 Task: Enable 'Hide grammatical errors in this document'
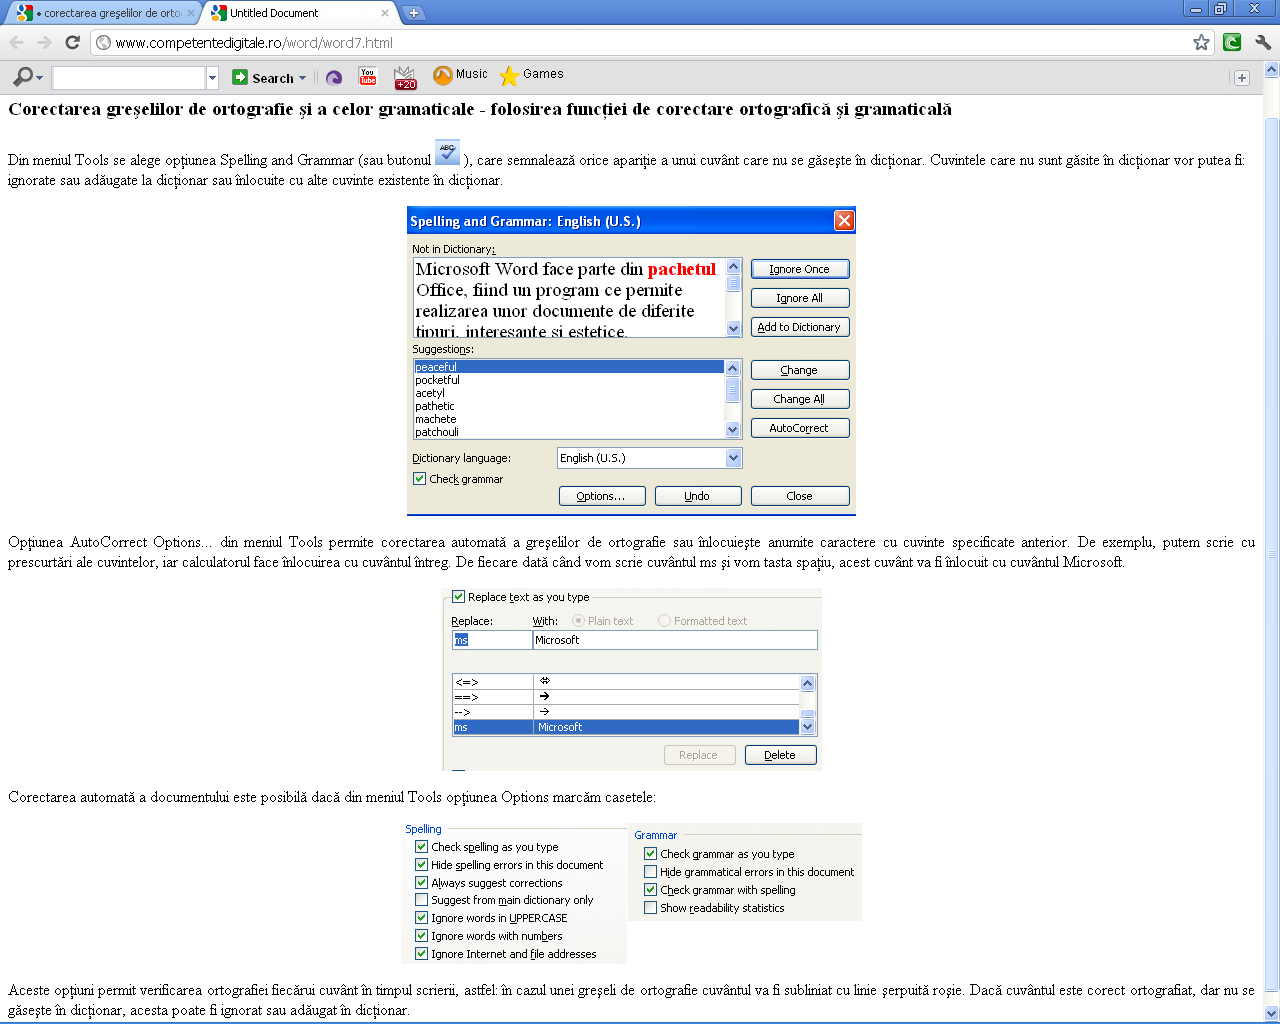click(x=651, y=872)
